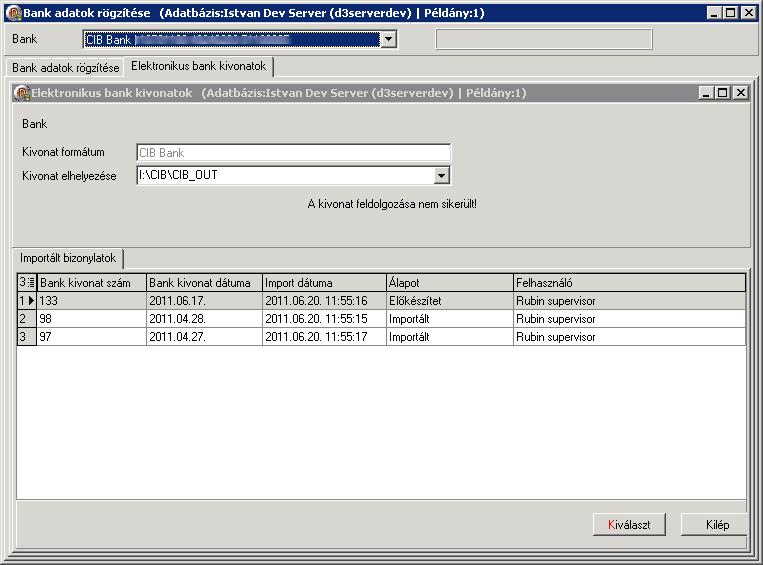Select the Elektronikus bank kivonatok tab

point(199,66)
